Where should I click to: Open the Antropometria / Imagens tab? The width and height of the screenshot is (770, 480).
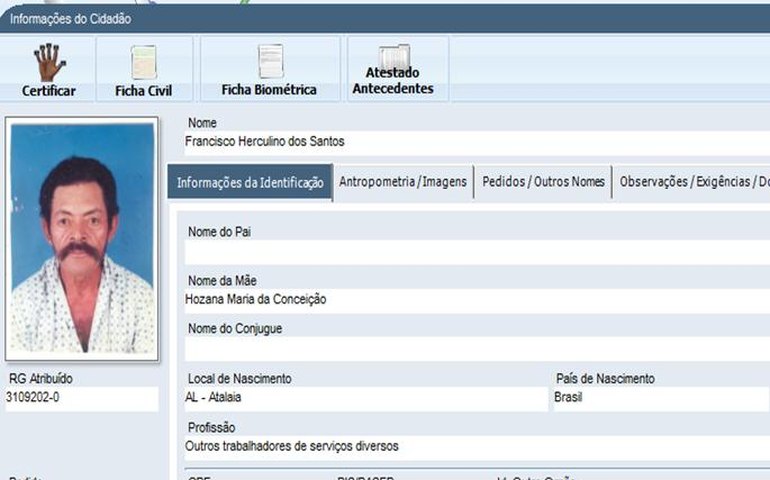[x=403, y=183]
